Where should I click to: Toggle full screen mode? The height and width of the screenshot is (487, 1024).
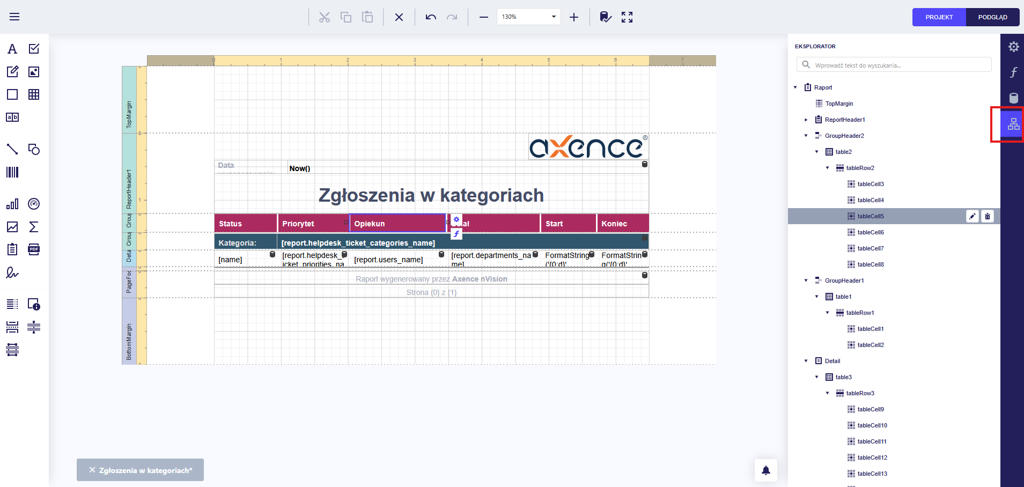coord(627,17)
